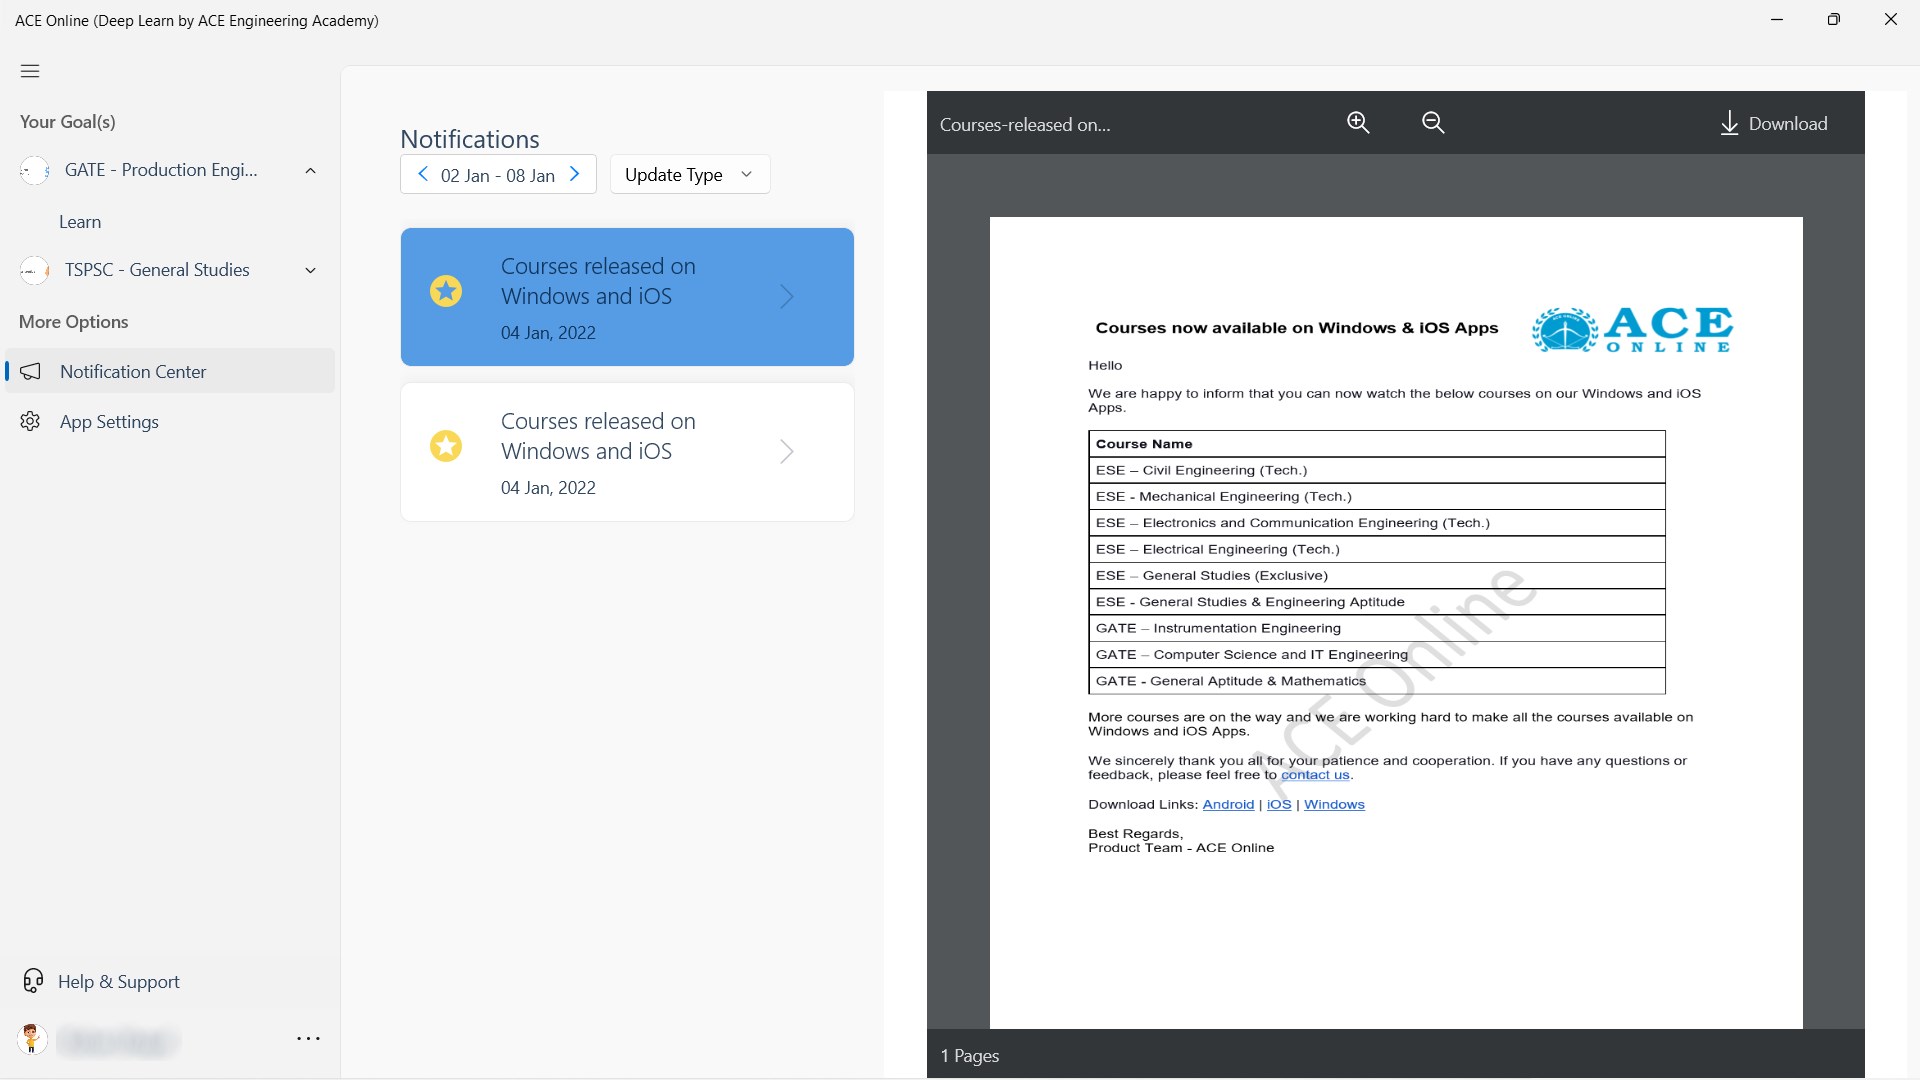
Task: Open the Update Type dropdown
Action: (x=689, y=174)
